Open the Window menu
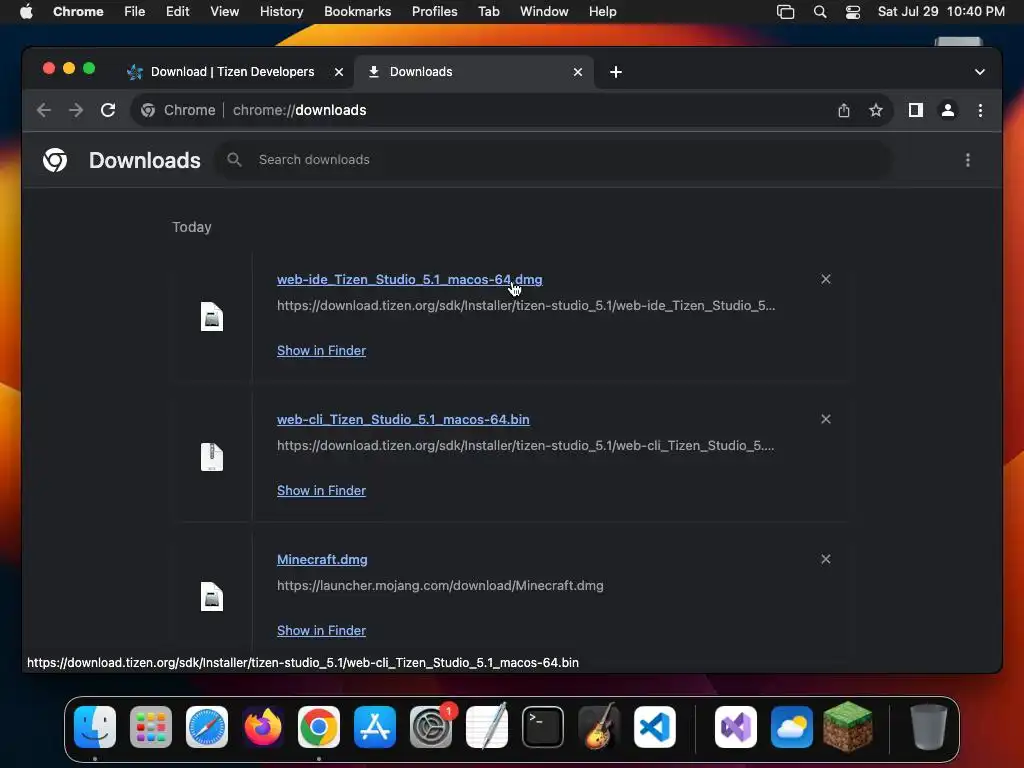 click(544, 12)
